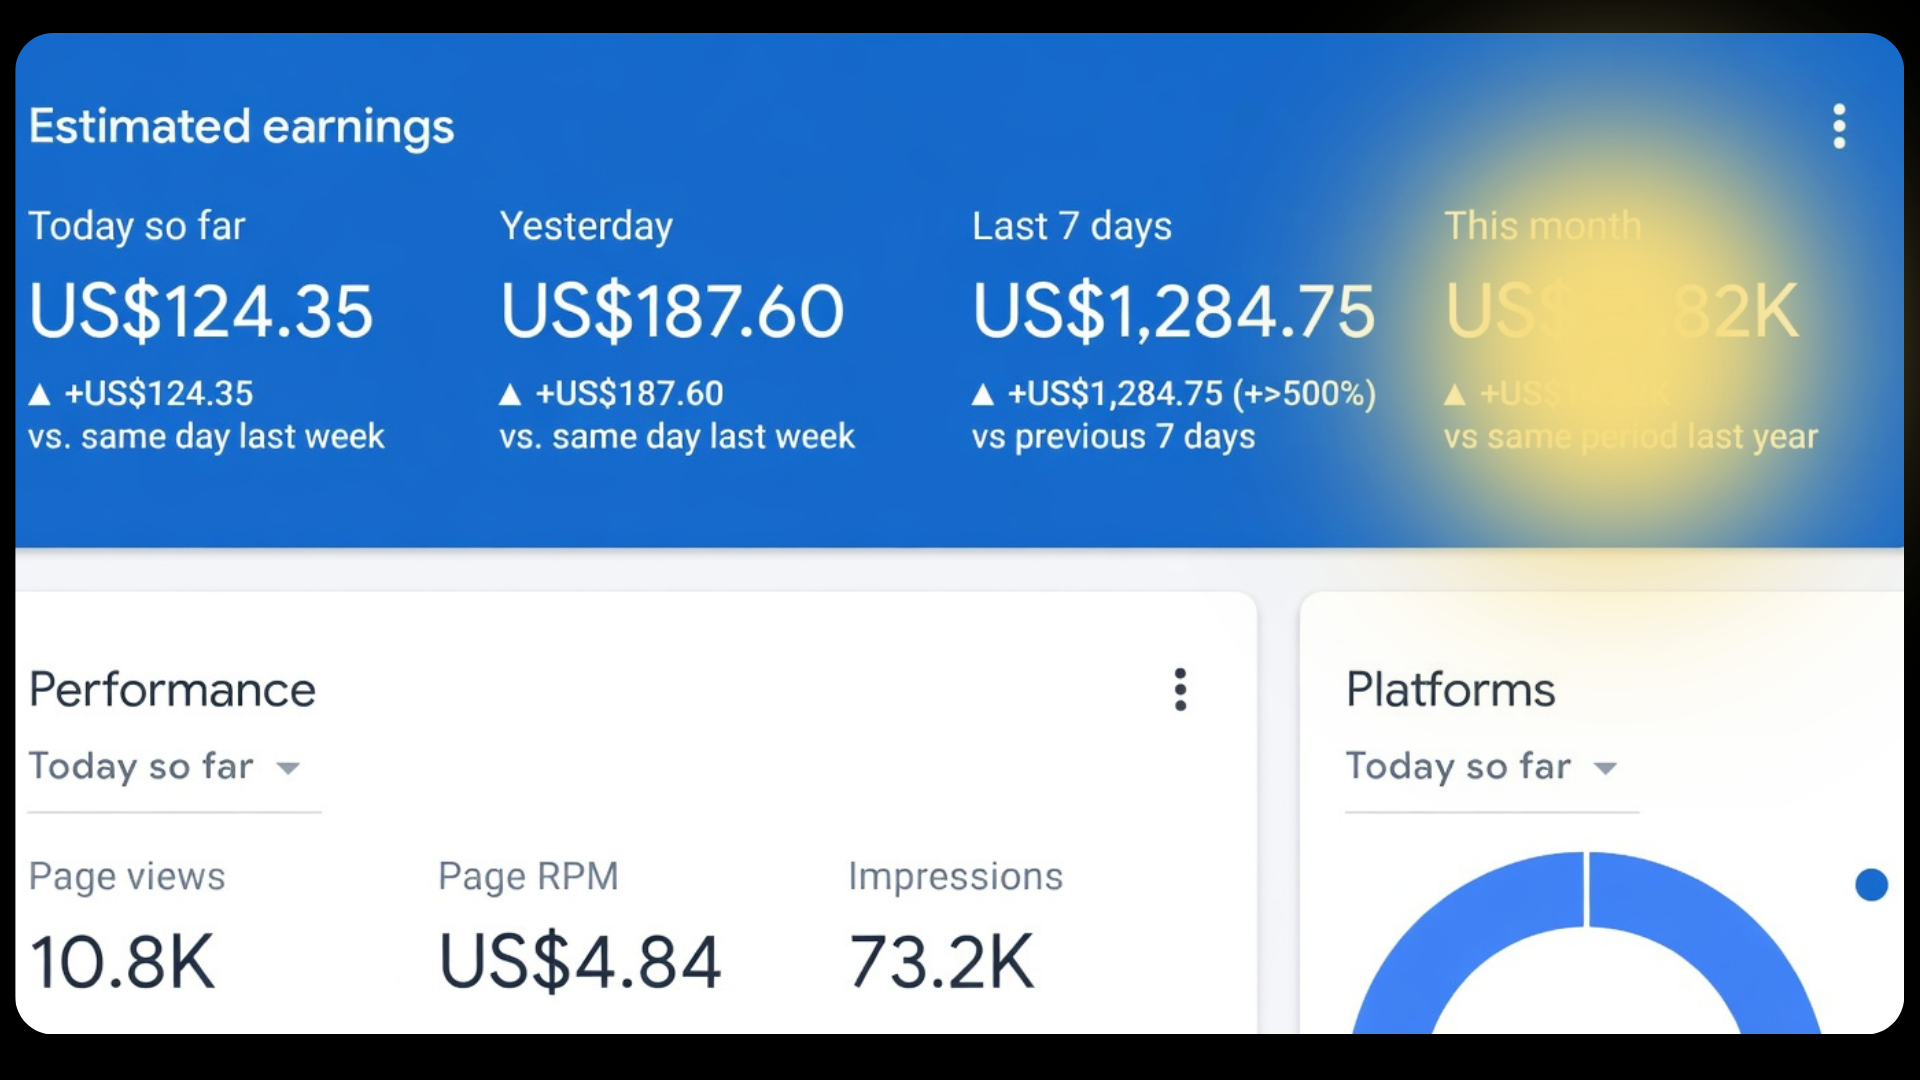This screenshot has height=1080, width=1920.
Task: Click the up-triangle beside +US$124.35
Action: pyautogui.click(x=40, y=395)
